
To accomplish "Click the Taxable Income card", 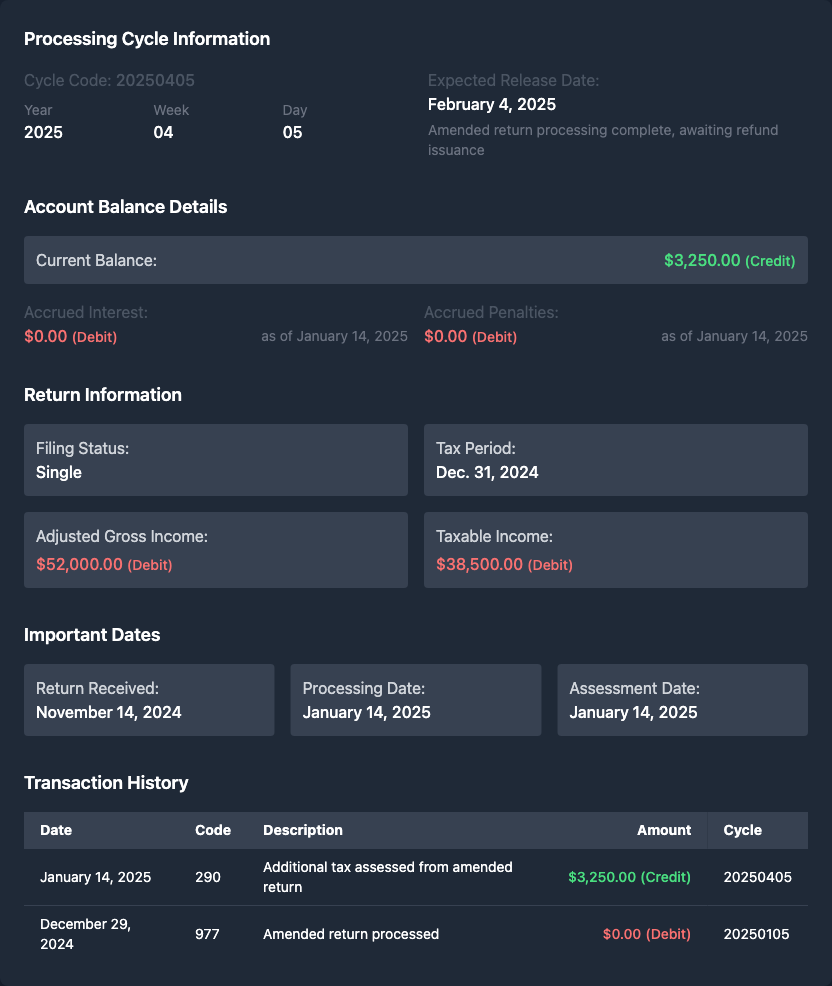I will 615,550.
